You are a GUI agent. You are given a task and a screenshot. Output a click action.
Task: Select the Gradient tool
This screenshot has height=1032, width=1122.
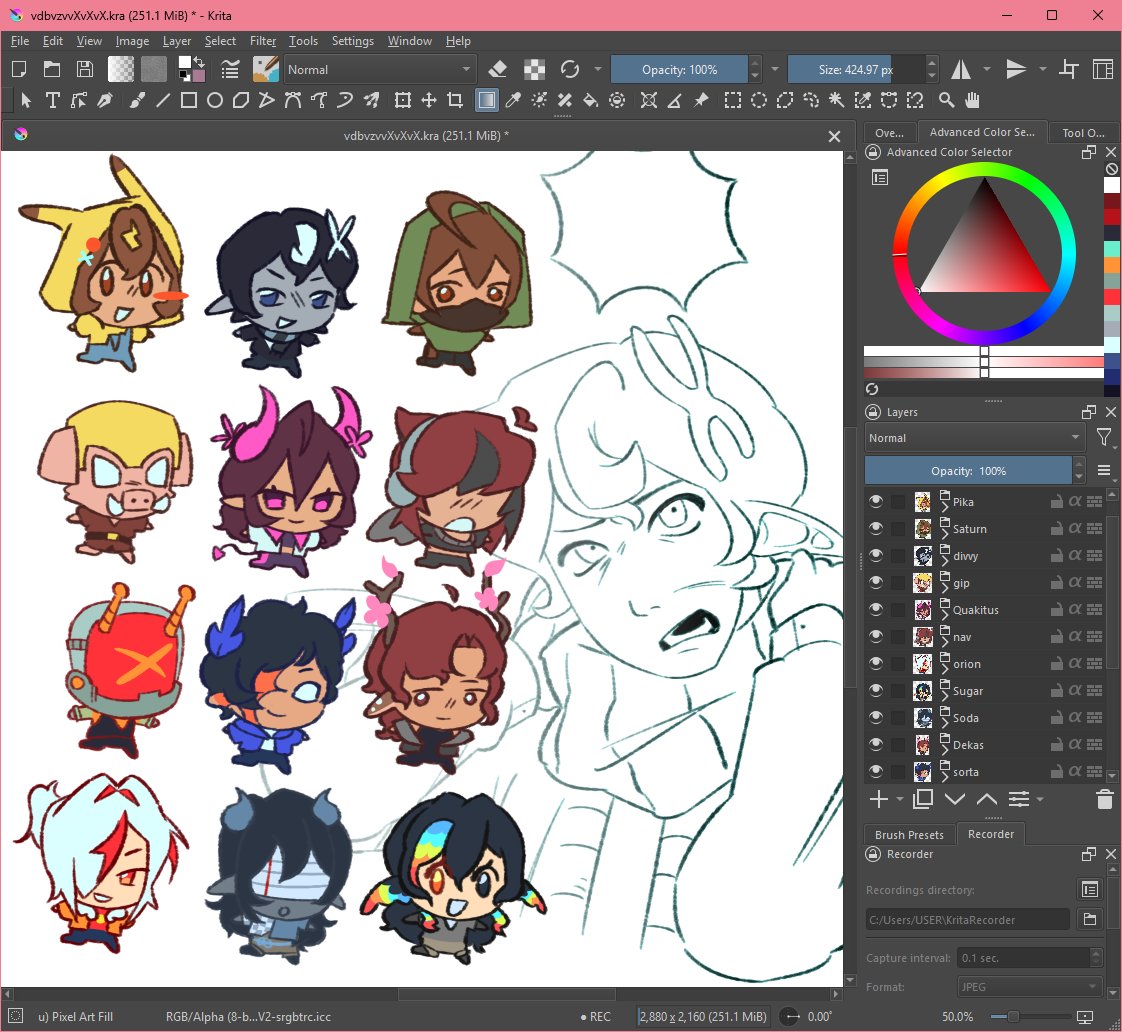click(486, 100)
